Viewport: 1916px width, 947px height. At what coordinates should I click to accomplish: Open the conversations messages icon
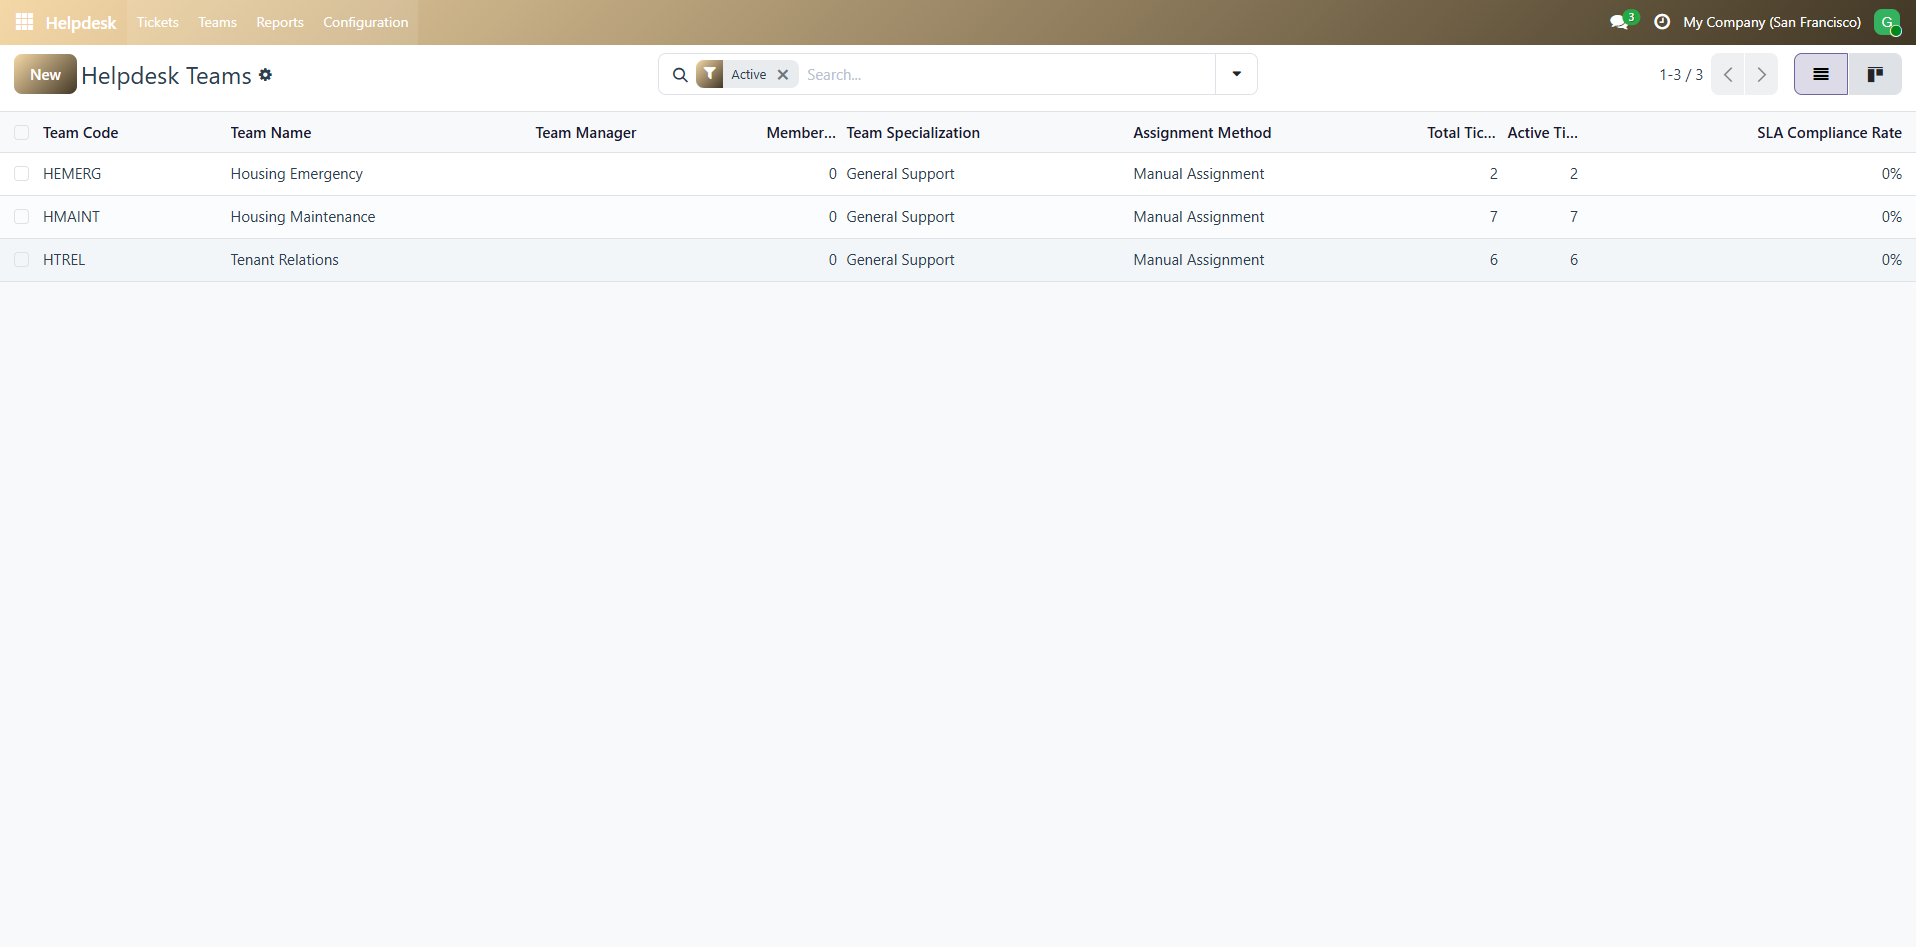pyautogui.click(x=1619, y=22)
